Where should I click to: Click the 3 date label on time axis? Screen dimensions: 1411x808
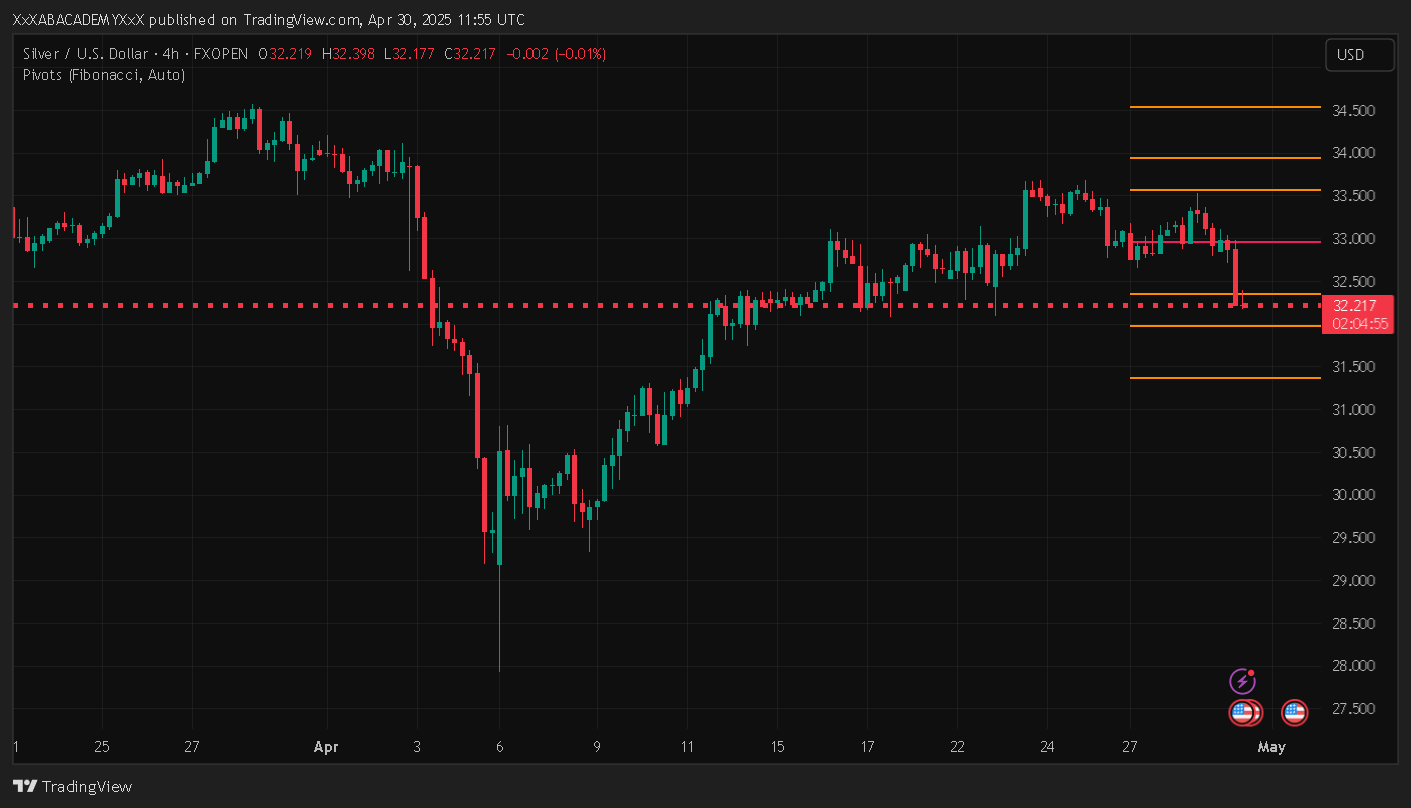coord(417,747)
